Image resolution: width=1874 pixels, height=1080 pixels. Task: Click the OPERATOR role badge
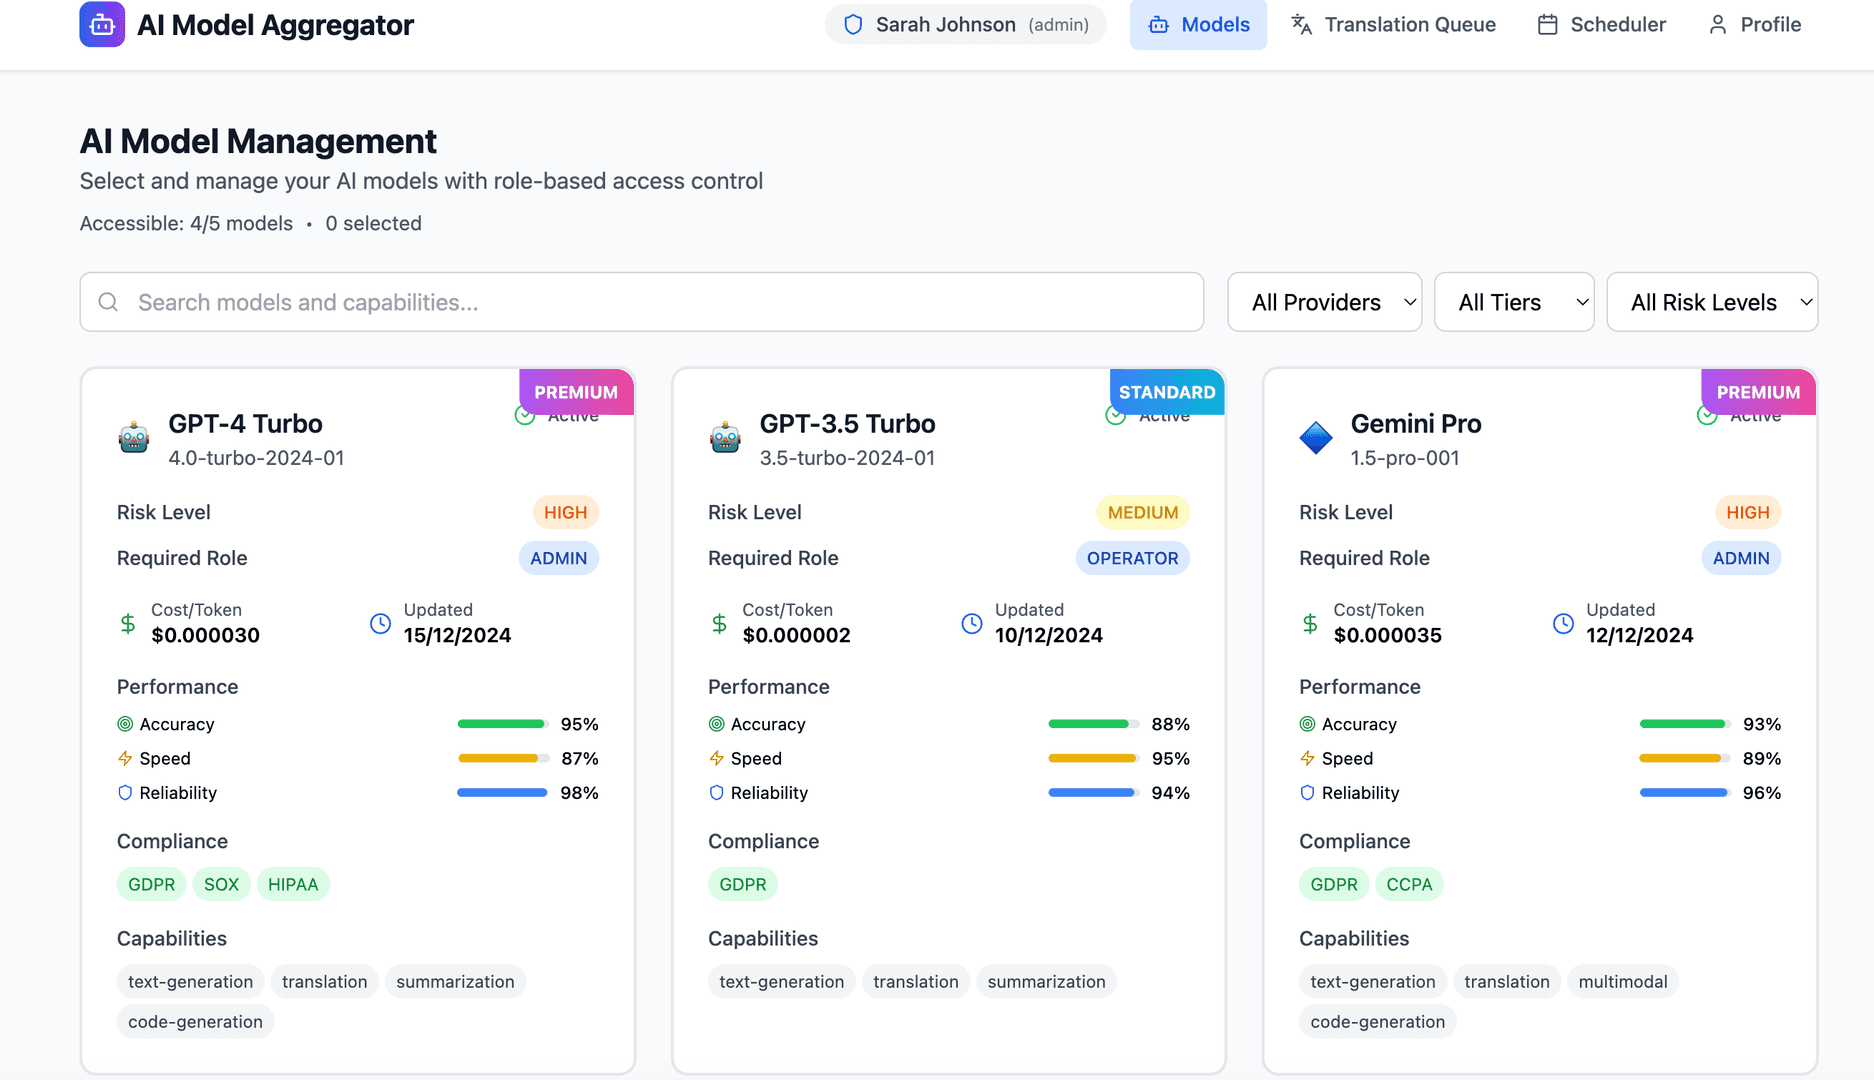(1133, 558)
